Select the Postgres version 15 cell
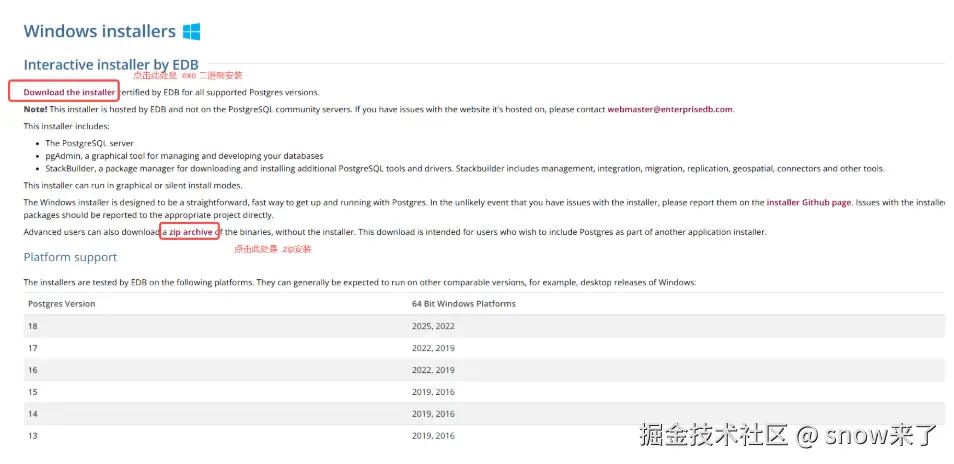The image size is (954, 464). [33, 392]
